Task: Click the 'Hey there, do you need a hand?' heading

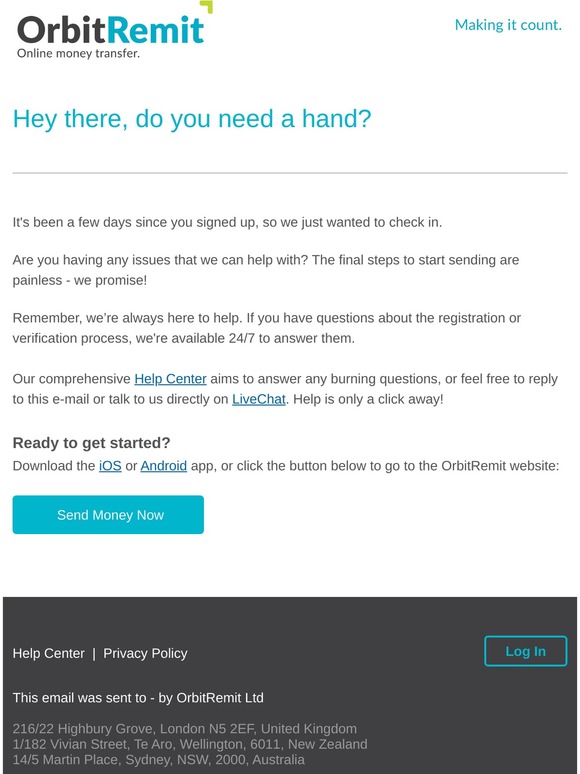Action: pyautogui.click(x=192, y=119)
